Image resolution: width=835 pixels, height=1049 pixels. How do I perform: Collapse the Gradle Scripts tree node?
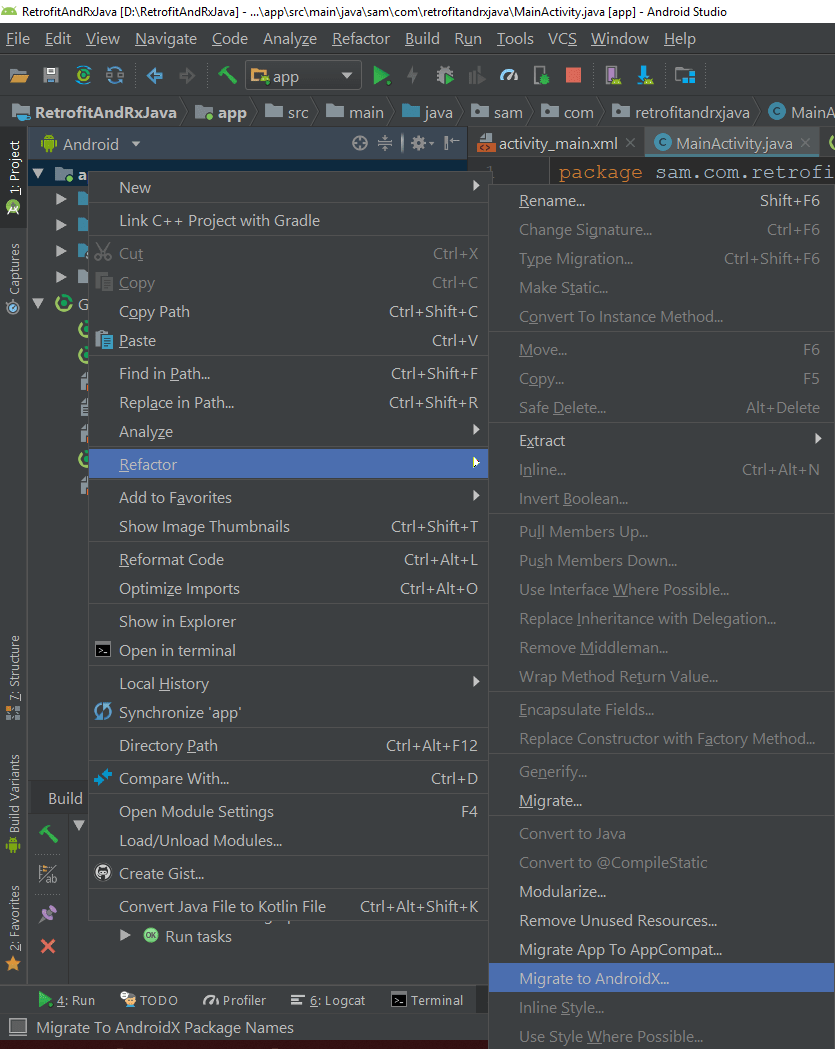pyautogui.click(x=38, y=303)
